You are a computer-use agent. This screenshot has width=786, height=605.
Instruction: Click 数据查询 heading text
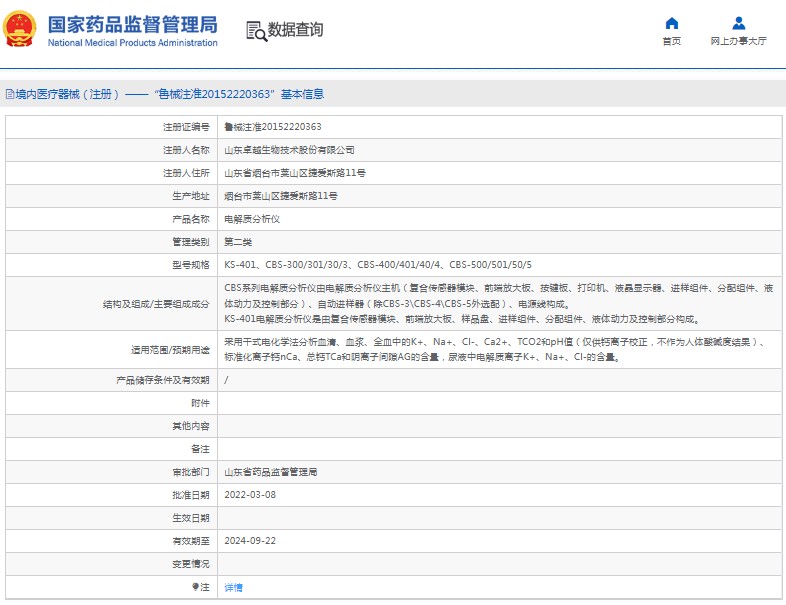coord(295,30)
